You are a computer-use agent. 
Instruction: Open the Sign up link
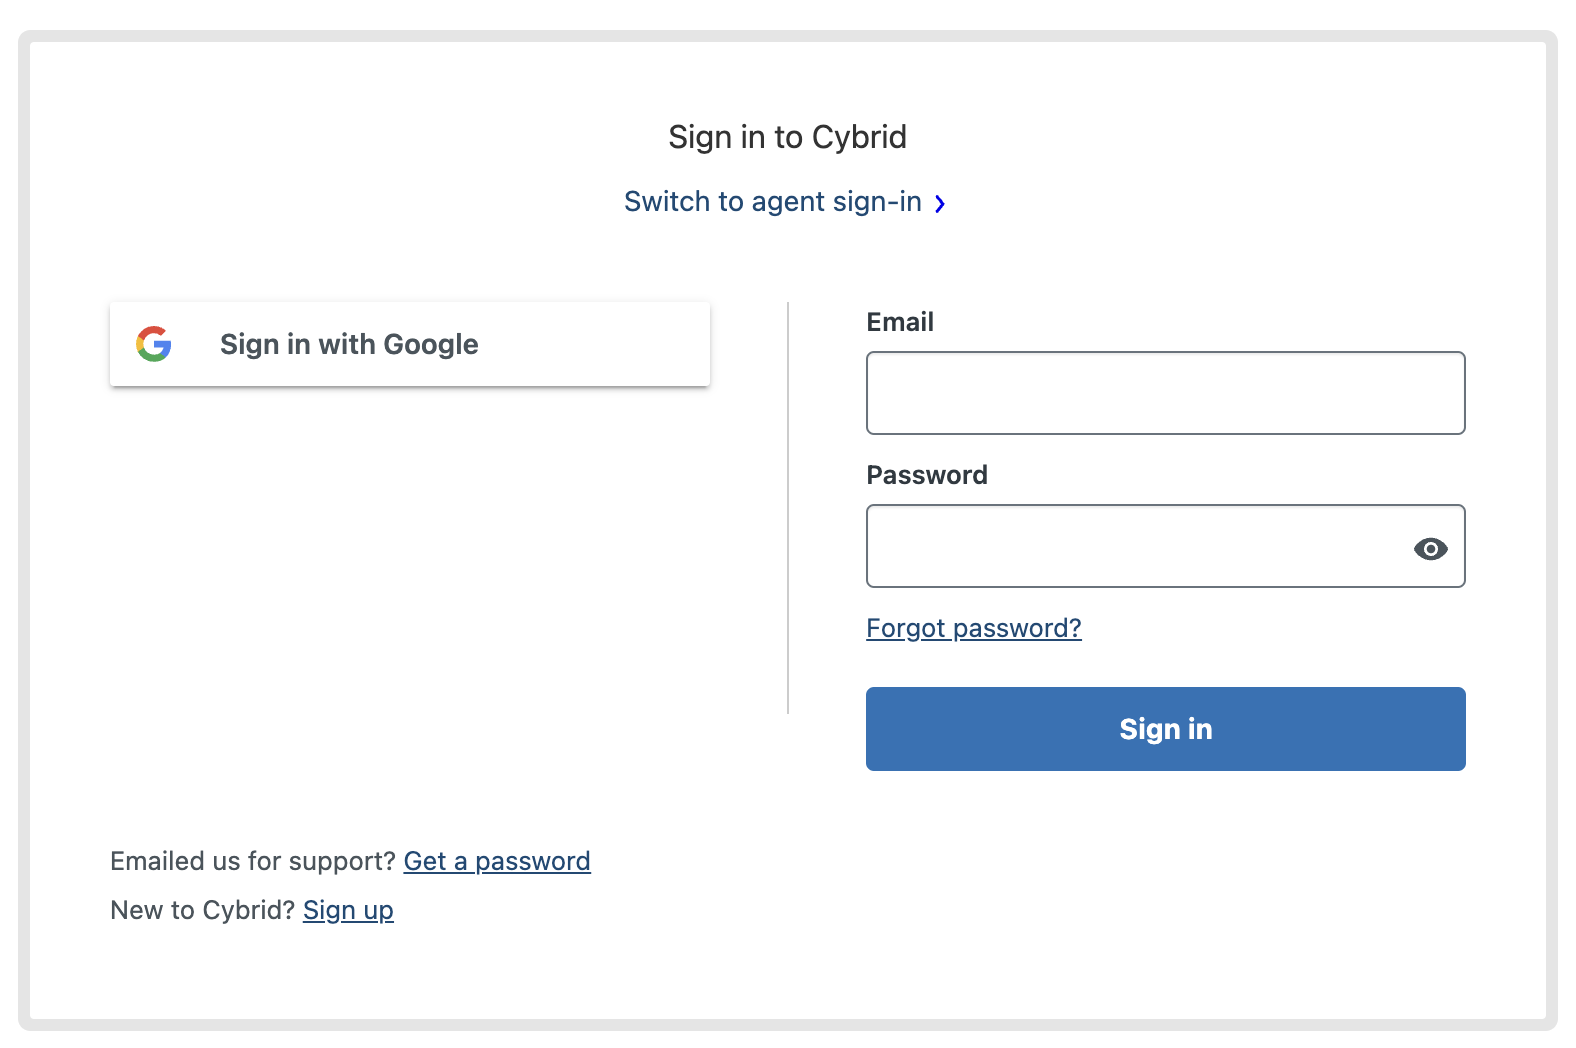pyautogui.click(x=348, y=910)
